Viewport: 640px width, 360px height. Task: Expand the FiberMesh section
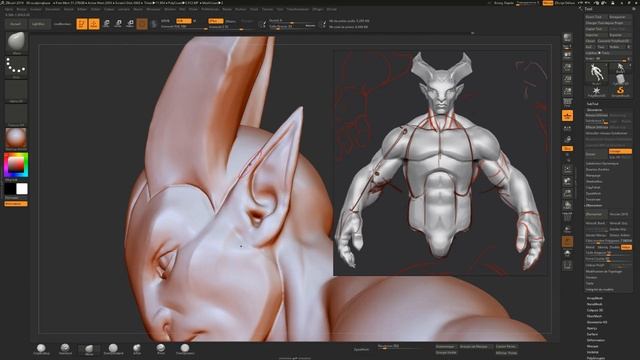coord(595,316)
